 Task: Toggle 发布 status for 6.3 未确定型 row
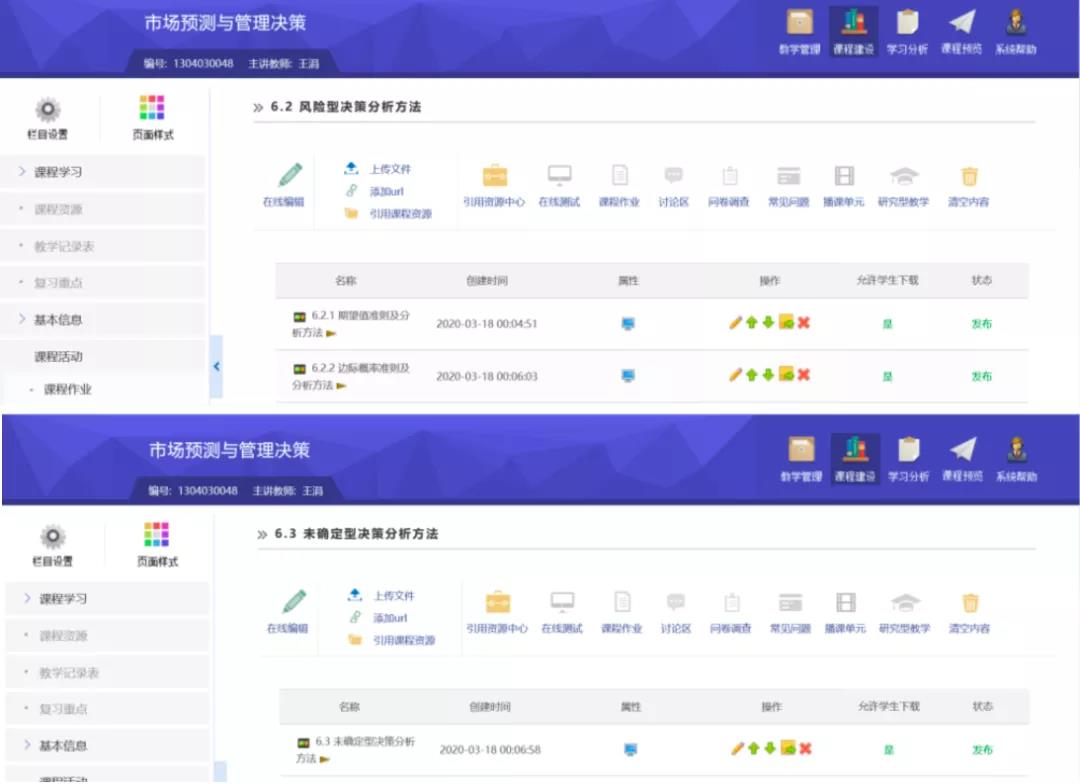click(x=982, y=750)
